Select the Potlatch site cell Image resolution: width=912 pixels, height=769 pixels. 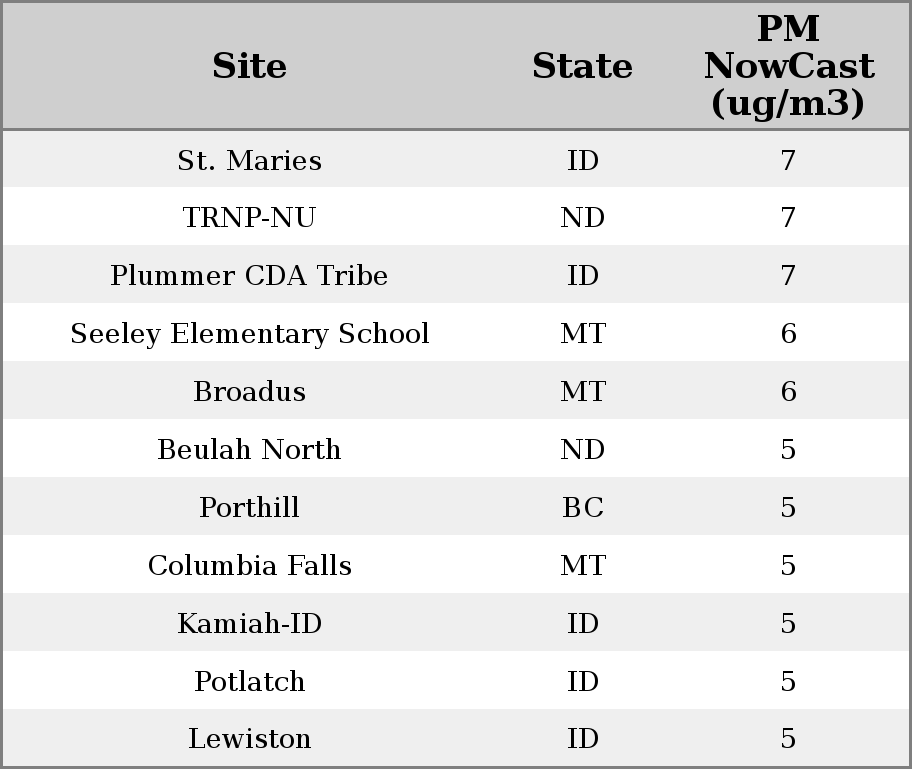pos(249,682)
